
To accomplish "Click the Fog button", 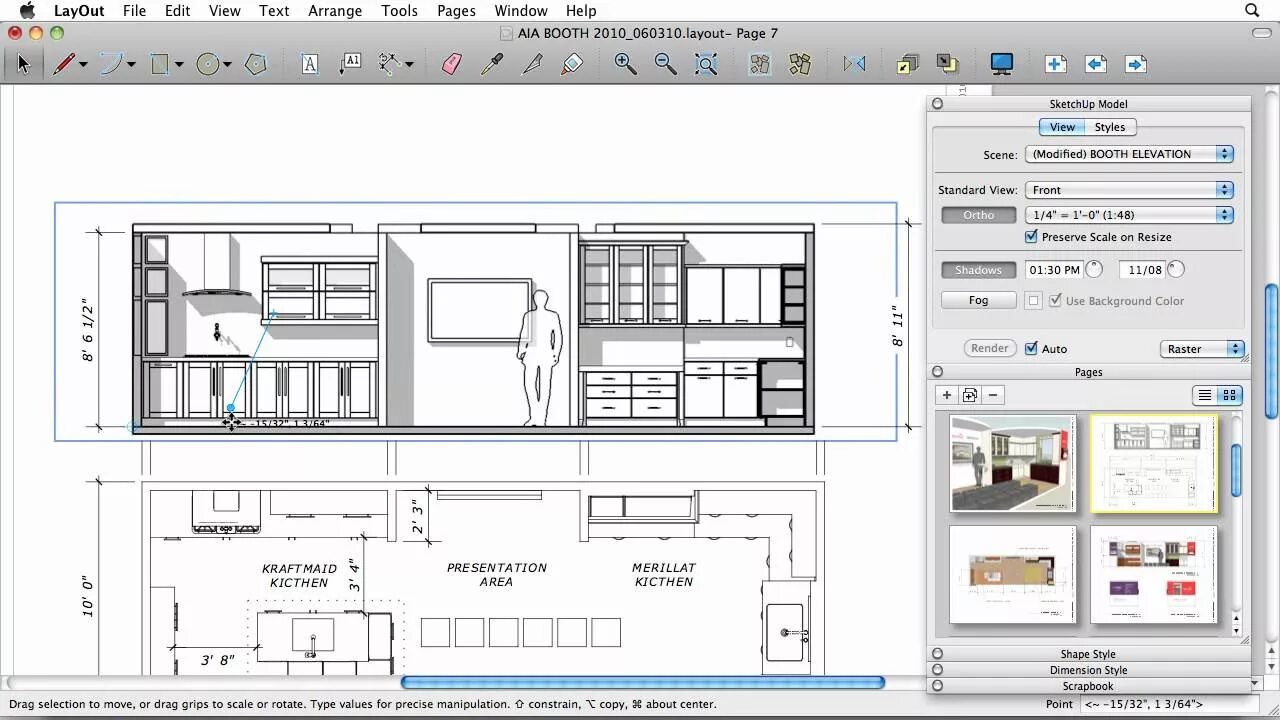I will [x=978, y=300].
